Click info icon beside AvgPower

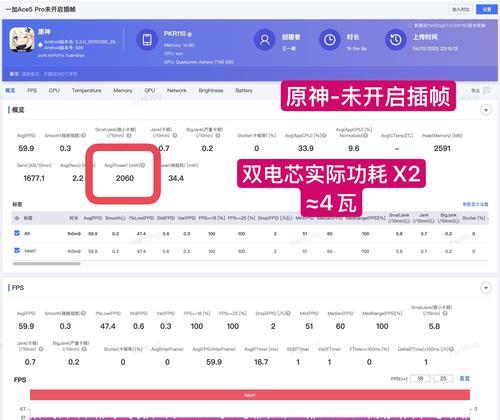(143, 165)
